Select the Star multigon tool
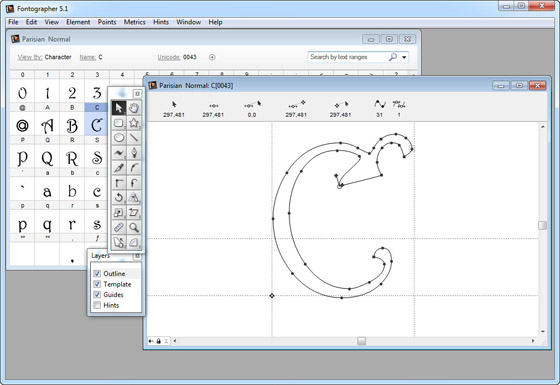Viewport: 560px width, 385px height. pos(134,123)
